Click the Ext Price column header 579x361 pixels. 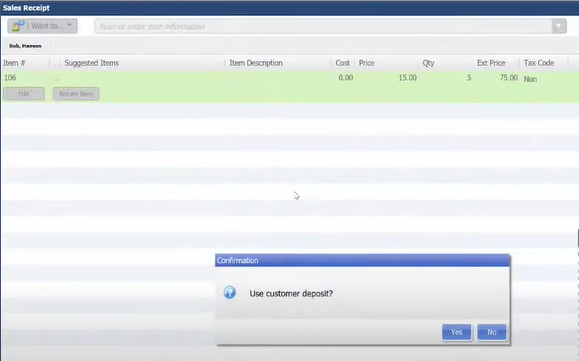pos(491,63)
